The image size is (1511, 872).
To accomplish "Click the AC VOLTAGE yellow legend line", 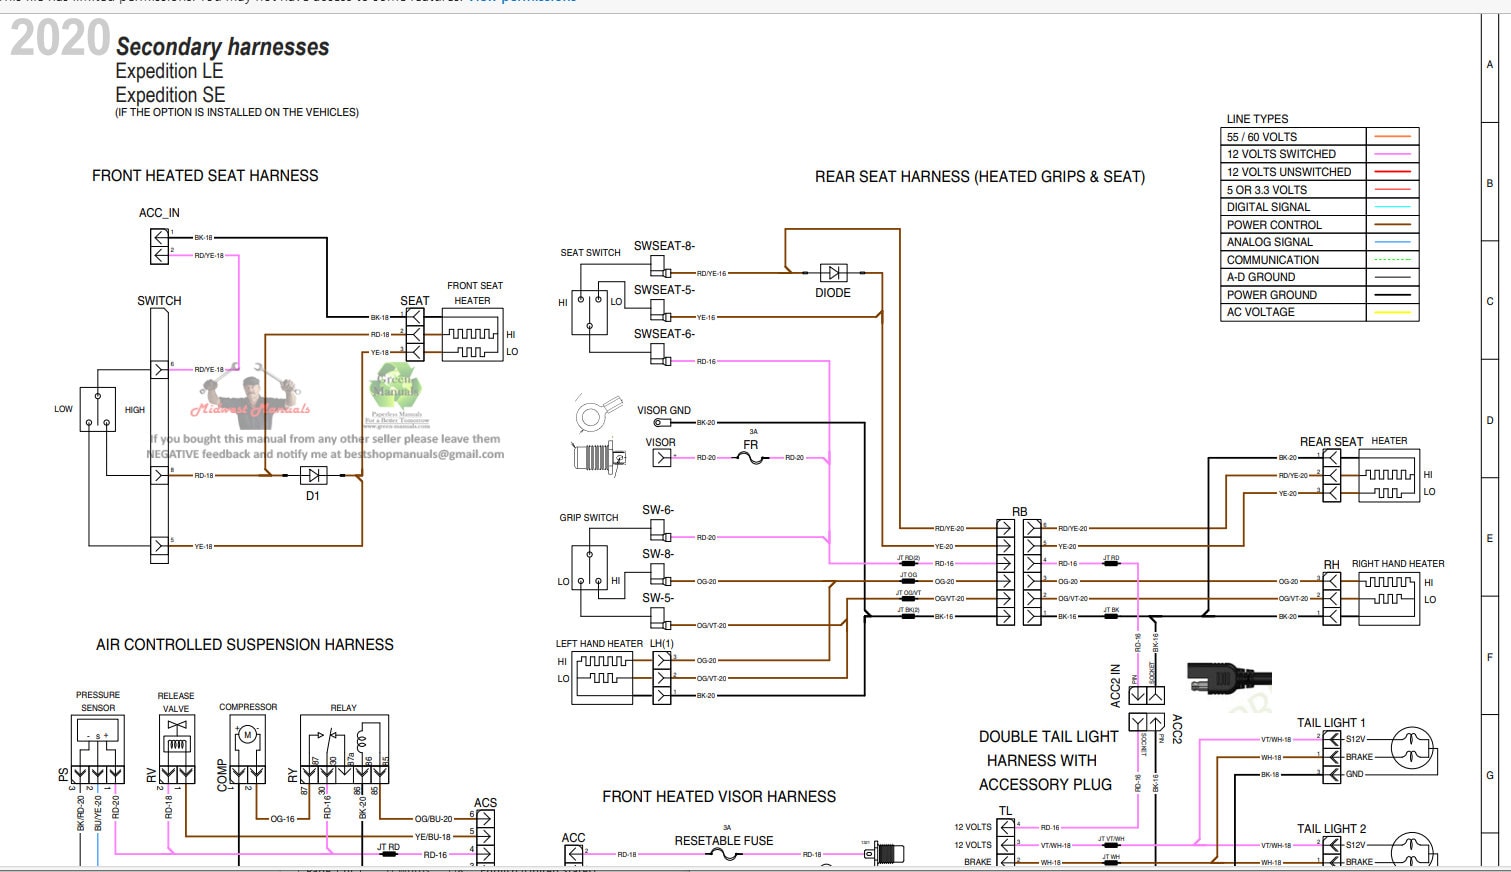I will (x=1392, y=312).
